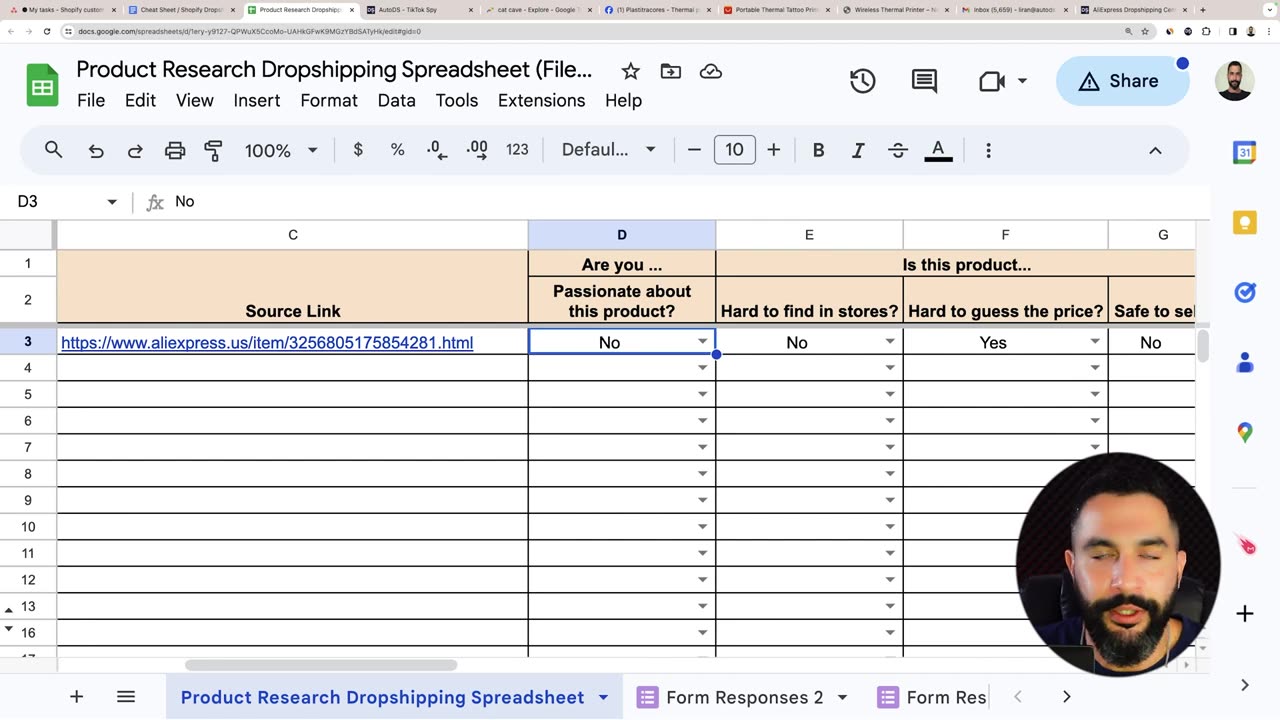Viewport: 1280px width, 720px height.
Task: Increase font size plus button
Action: (x=773, y=150)
